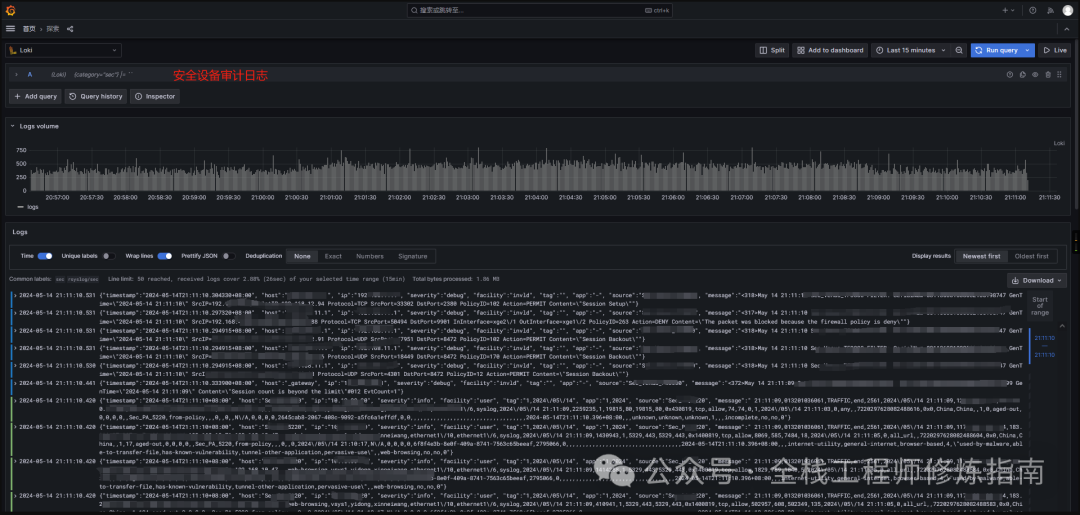1080x515 pixels.
Task: Click the zoom out time range icon
Action: 959,50
